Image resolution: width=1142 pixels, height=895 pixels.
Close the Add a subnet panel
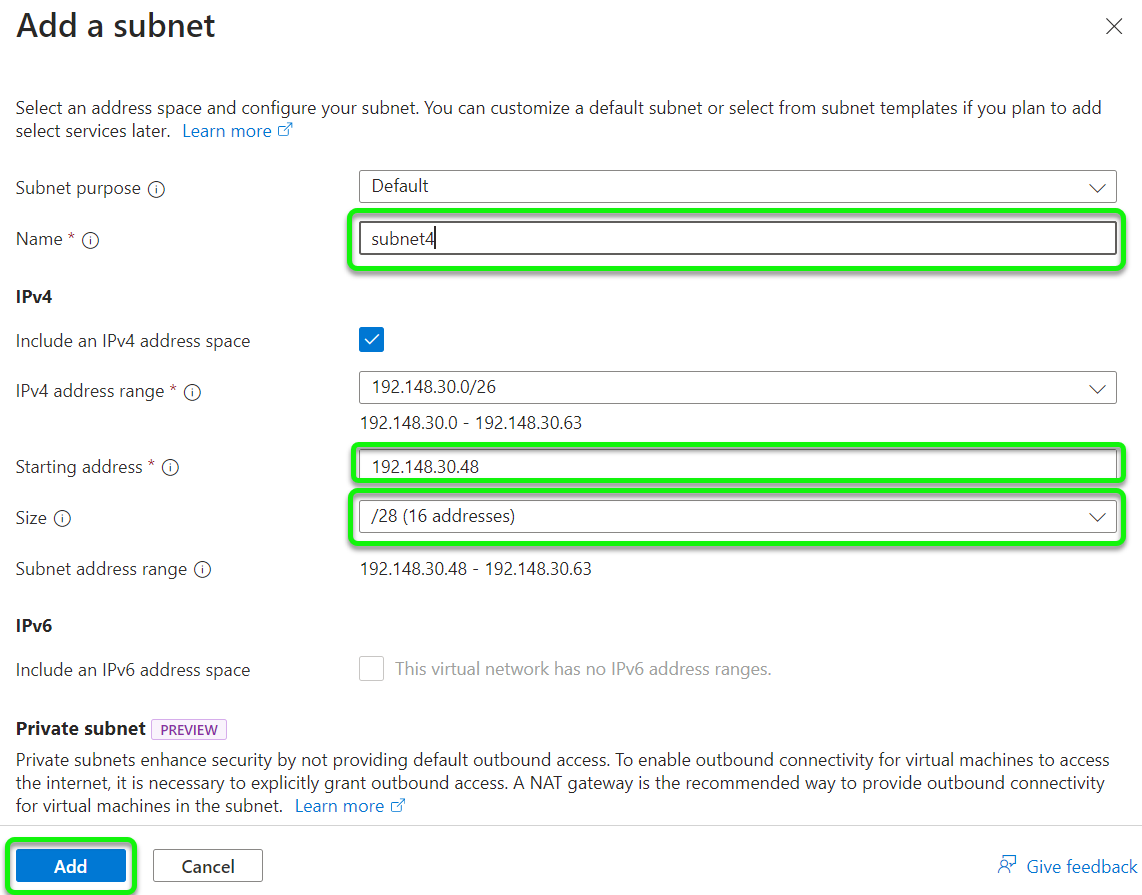pyautogui.click(x=1114, y=26)
